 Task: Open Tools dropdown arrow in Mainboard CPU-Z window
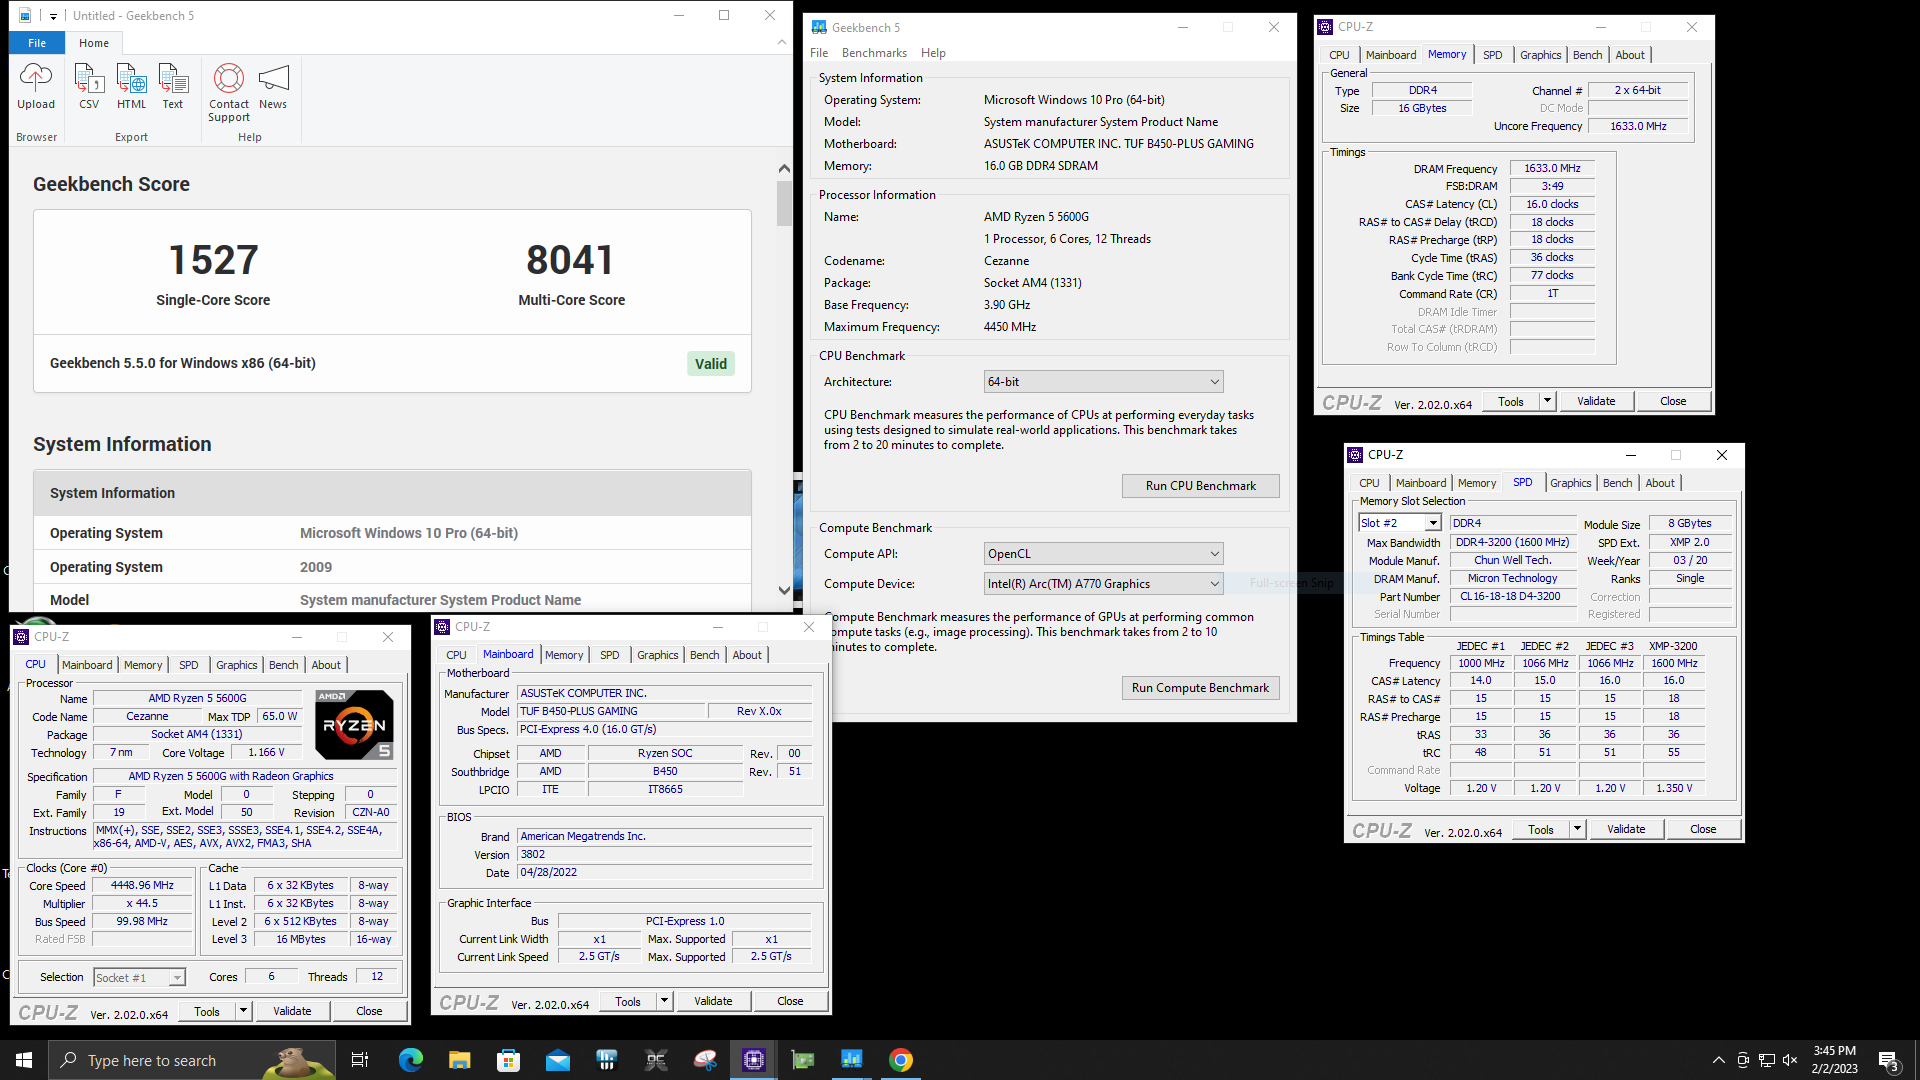click(x=664, y=1001)
